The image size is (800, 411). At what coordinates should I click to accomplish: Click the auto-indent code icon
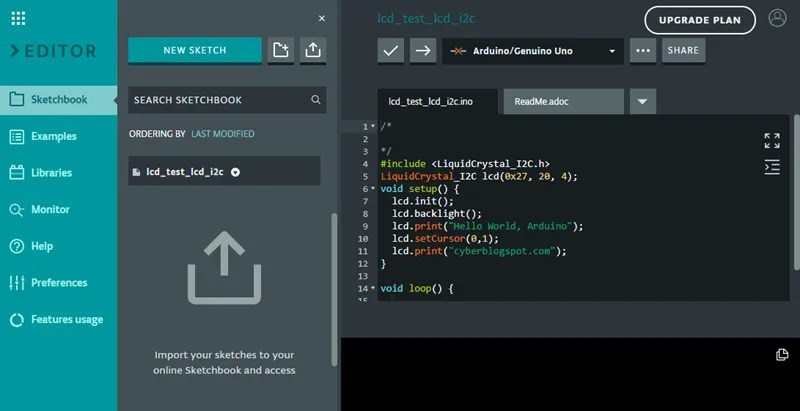772,167
